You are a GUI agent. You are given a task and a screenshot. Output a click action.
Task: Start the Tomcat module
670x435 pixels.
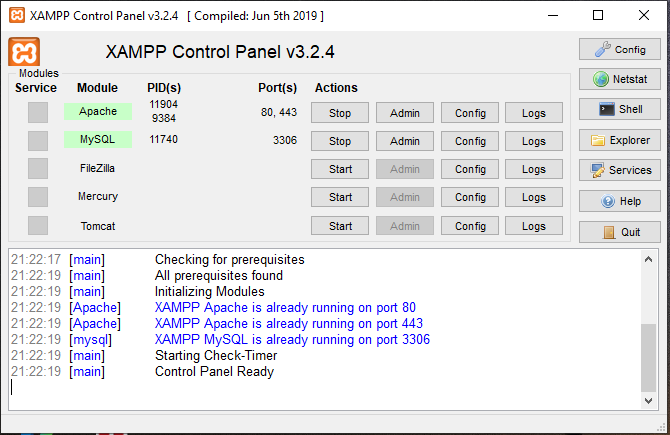click(340, 226)
